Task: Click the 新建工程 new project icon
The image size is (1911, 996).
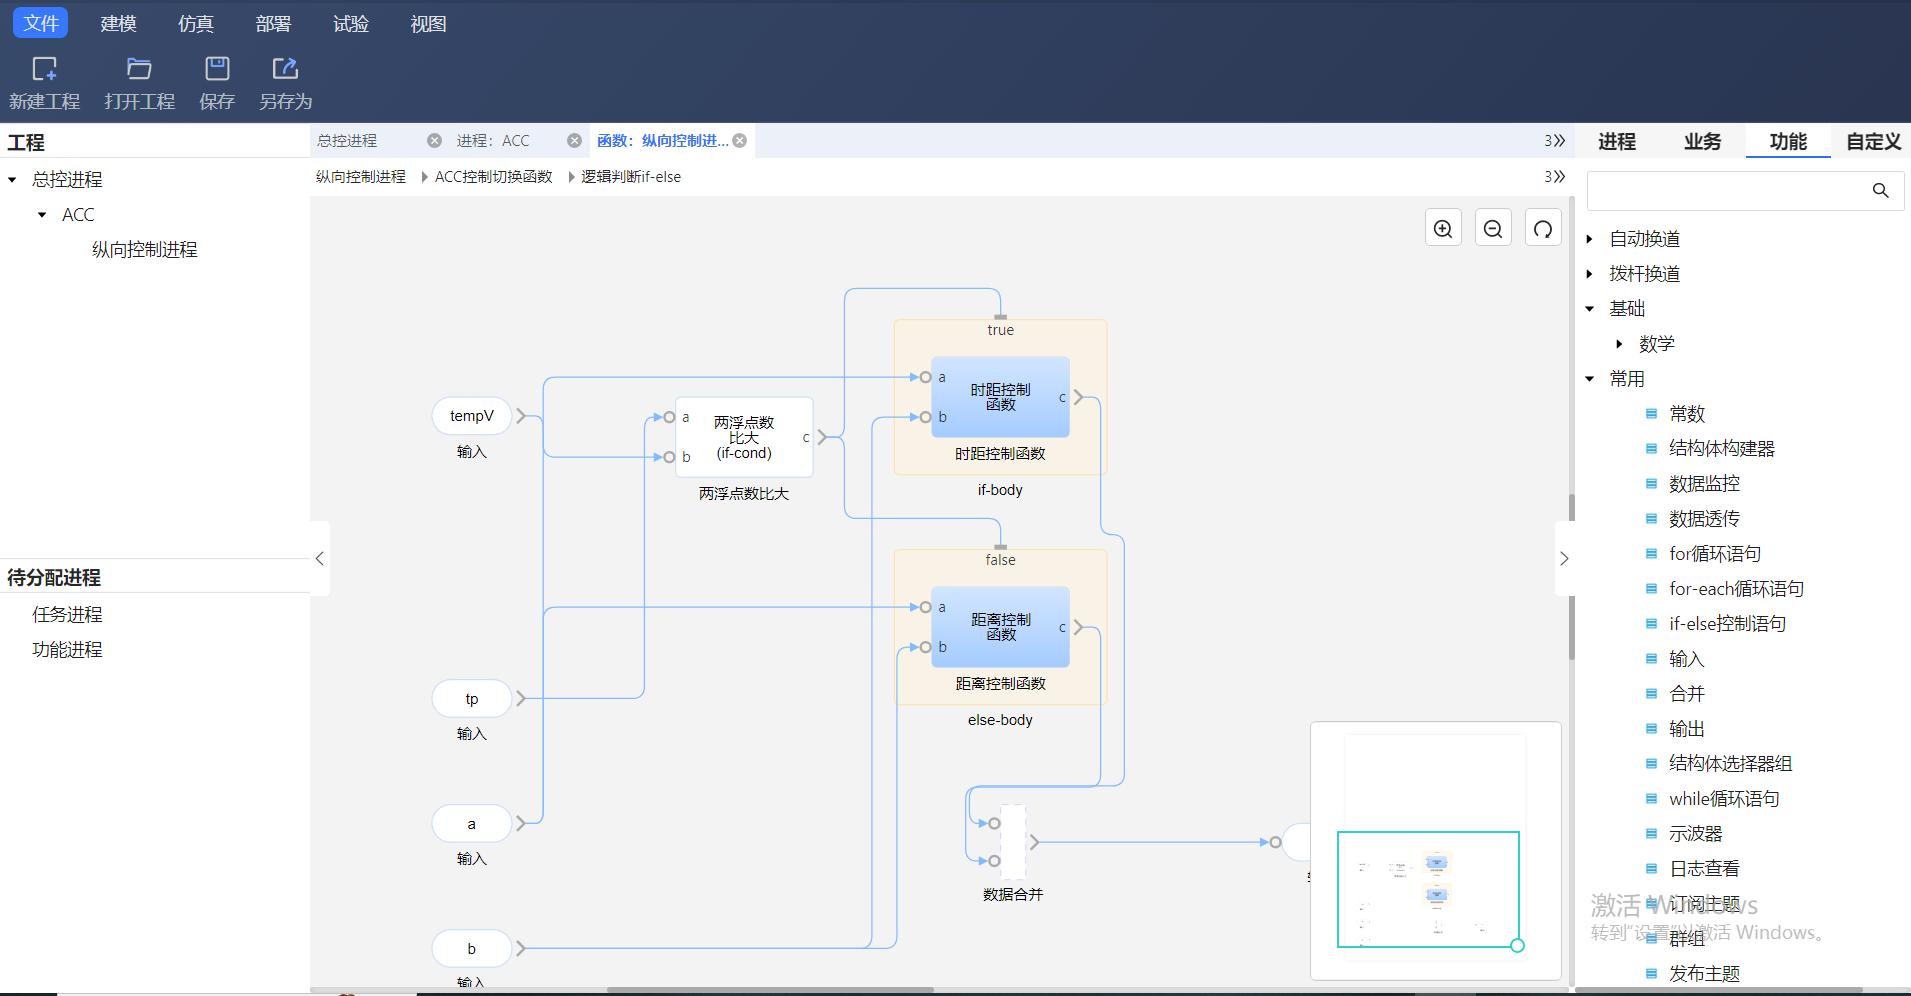Action: (44, 69)
